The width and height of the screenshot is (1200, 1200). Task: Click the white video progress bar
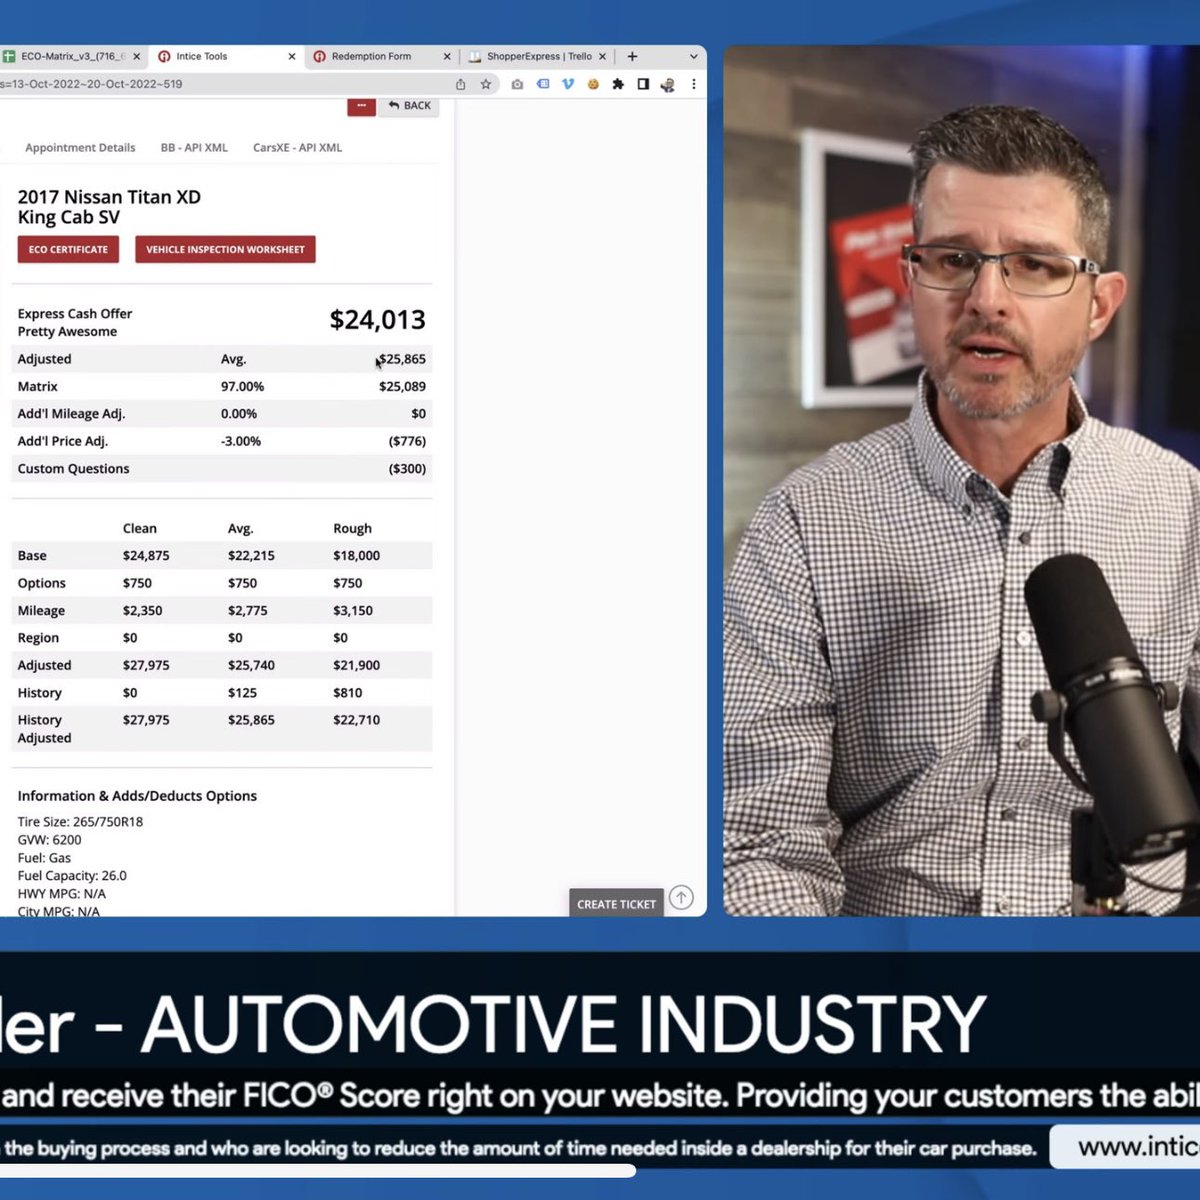[318, 1170]
